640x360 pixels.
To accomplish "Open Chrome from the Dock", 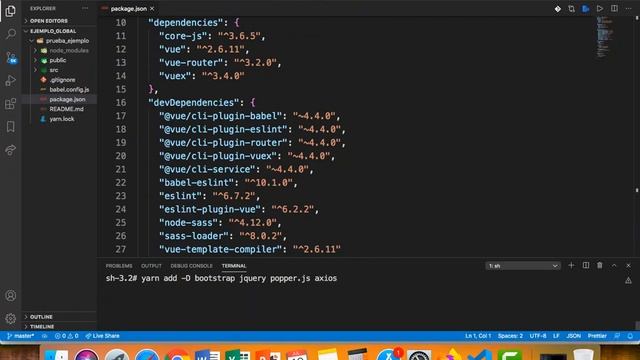I will point(177,355).
